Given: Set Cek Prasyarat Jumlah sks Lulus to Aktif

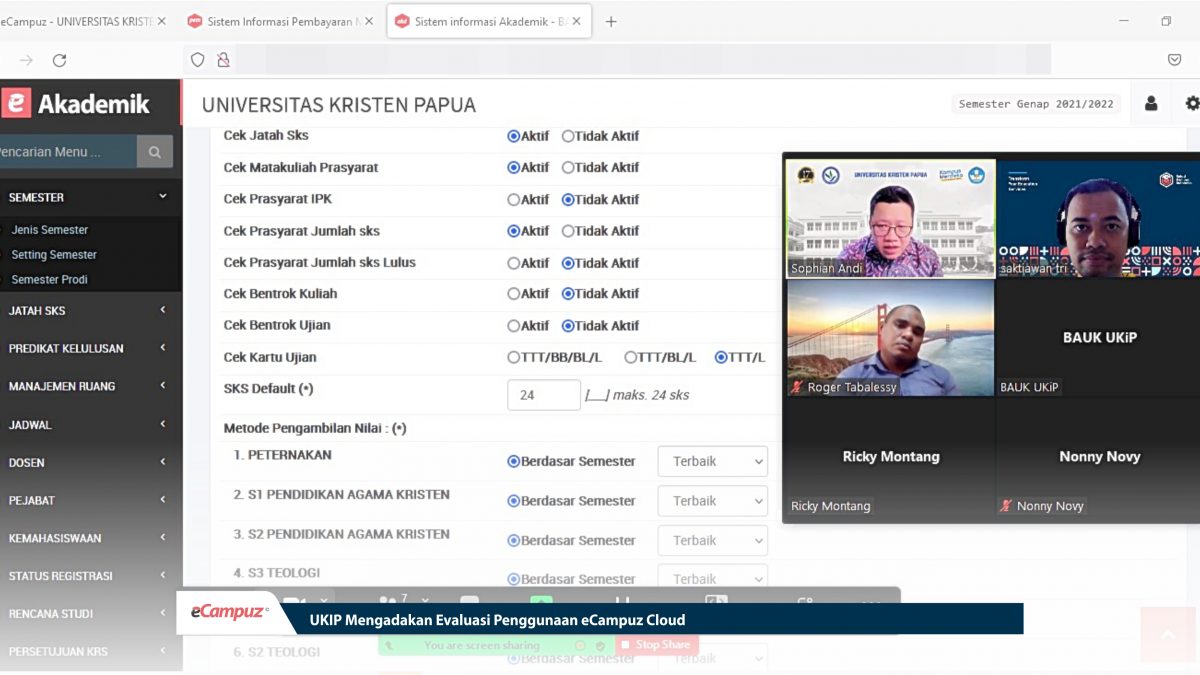Looking at the screenshot, I should [x=514, y=263].
